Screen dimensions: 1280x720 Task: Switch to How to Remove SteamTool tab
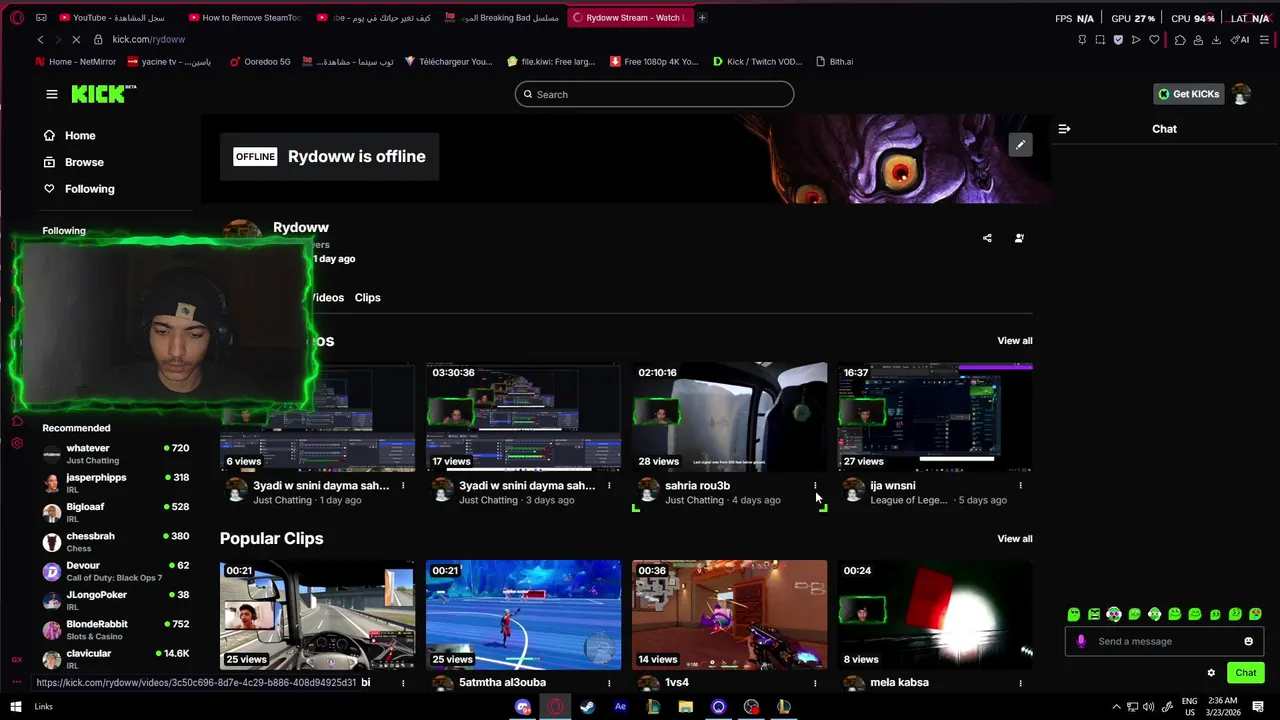245,17
